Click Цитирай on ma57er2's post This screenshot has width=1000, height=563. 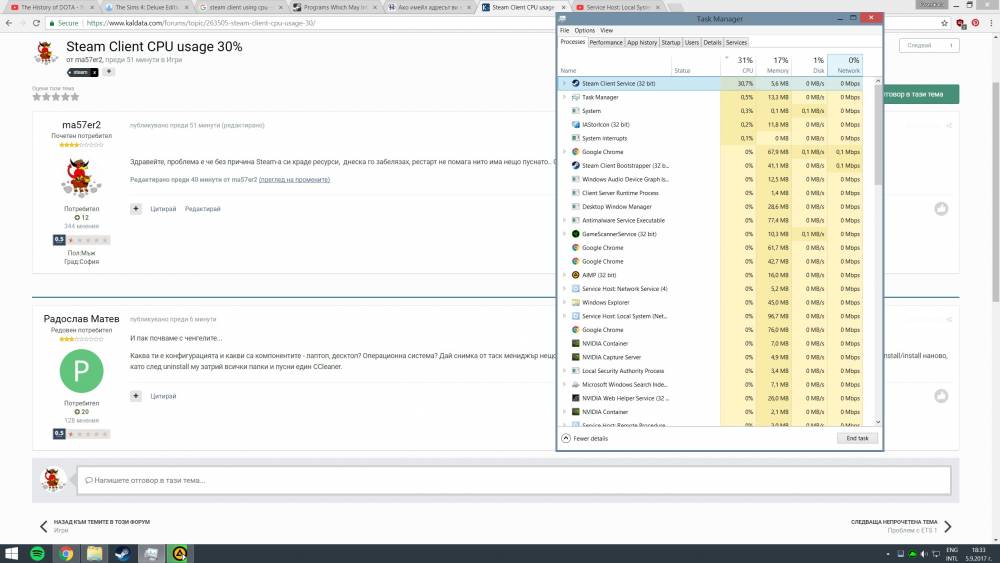pyautogui.click(x=163, y=208)
